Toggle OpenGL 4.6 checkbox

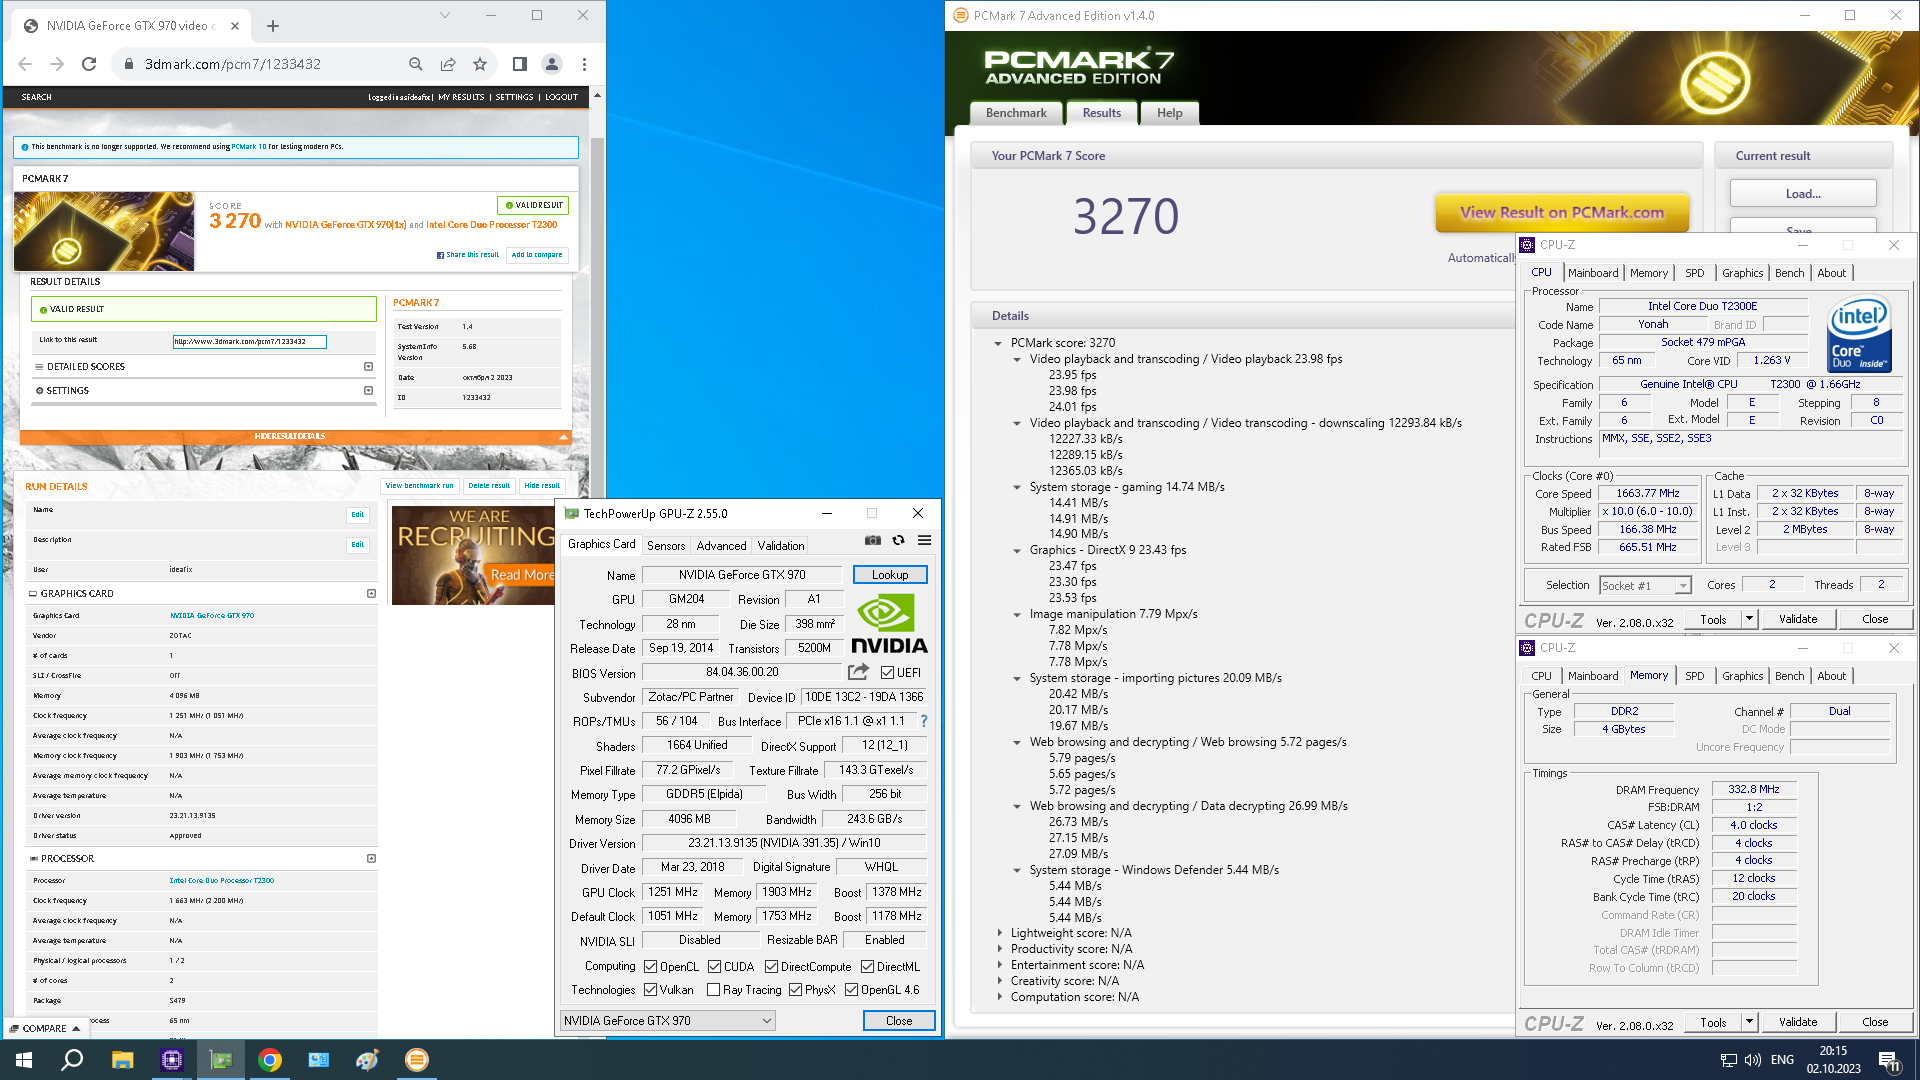[852, 990]
